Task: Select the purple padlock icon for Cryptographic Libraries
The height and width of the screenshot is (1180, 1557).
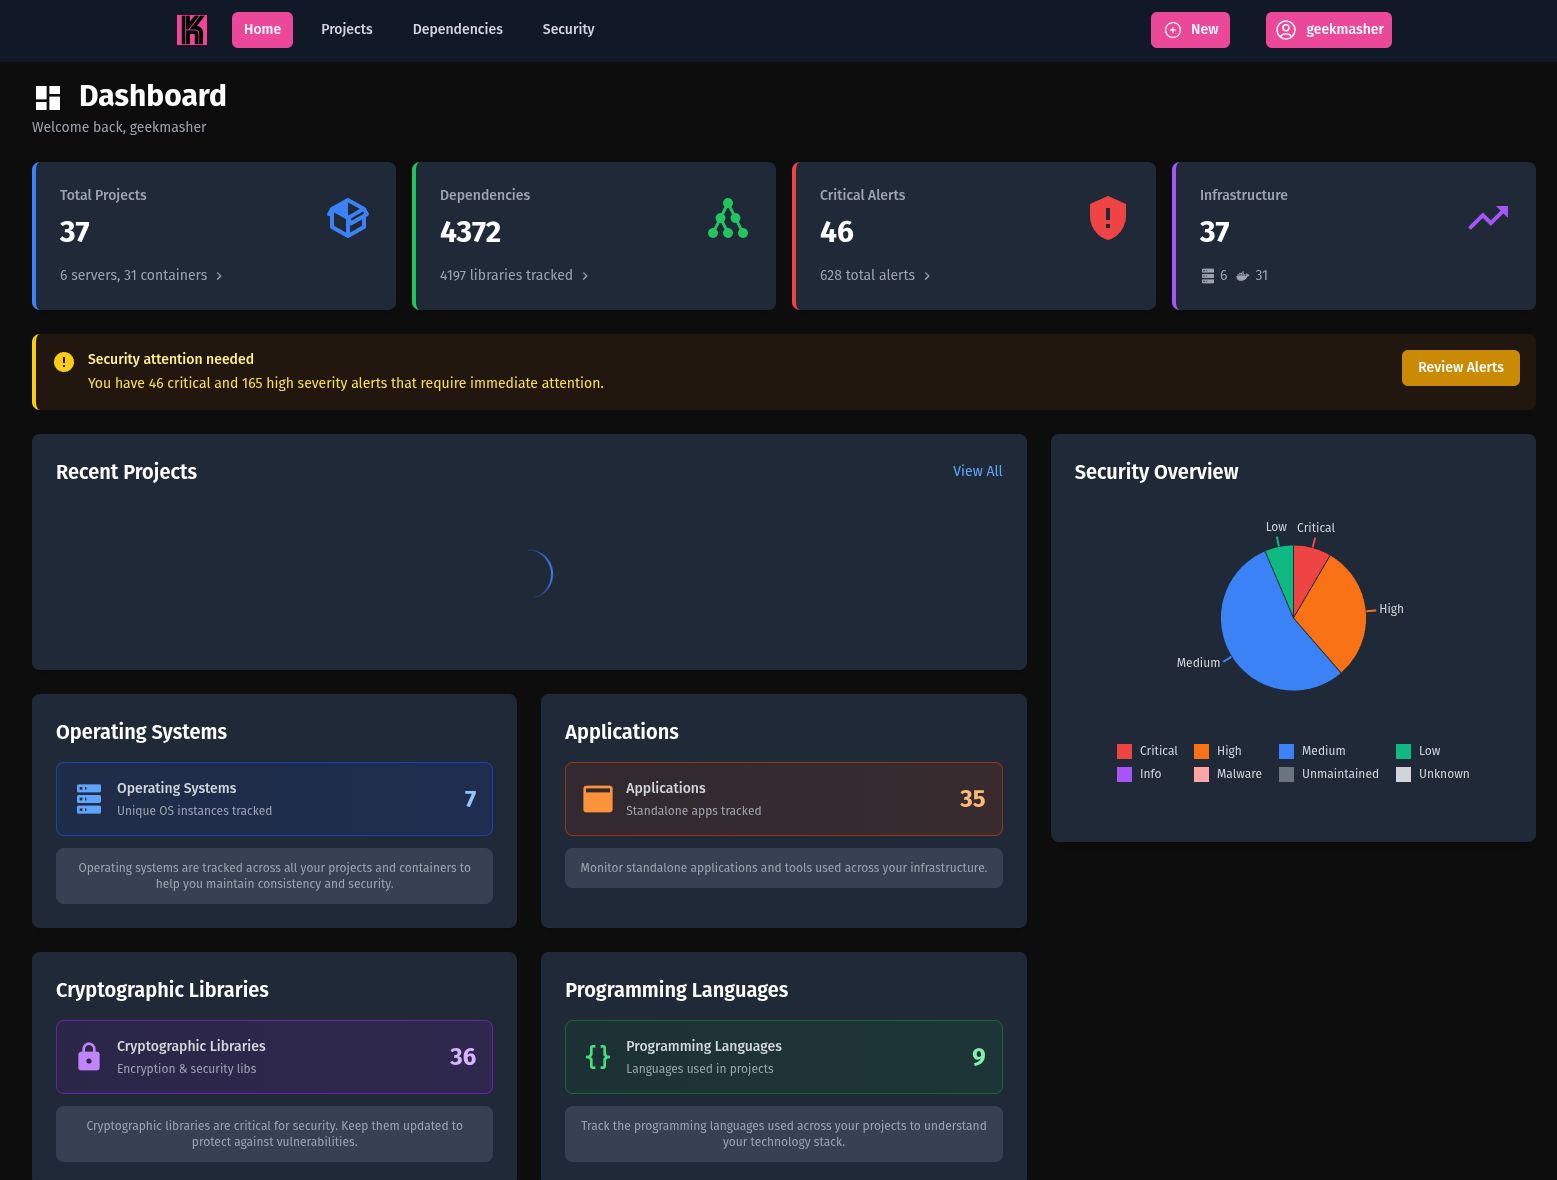Action: point(88,1056)
